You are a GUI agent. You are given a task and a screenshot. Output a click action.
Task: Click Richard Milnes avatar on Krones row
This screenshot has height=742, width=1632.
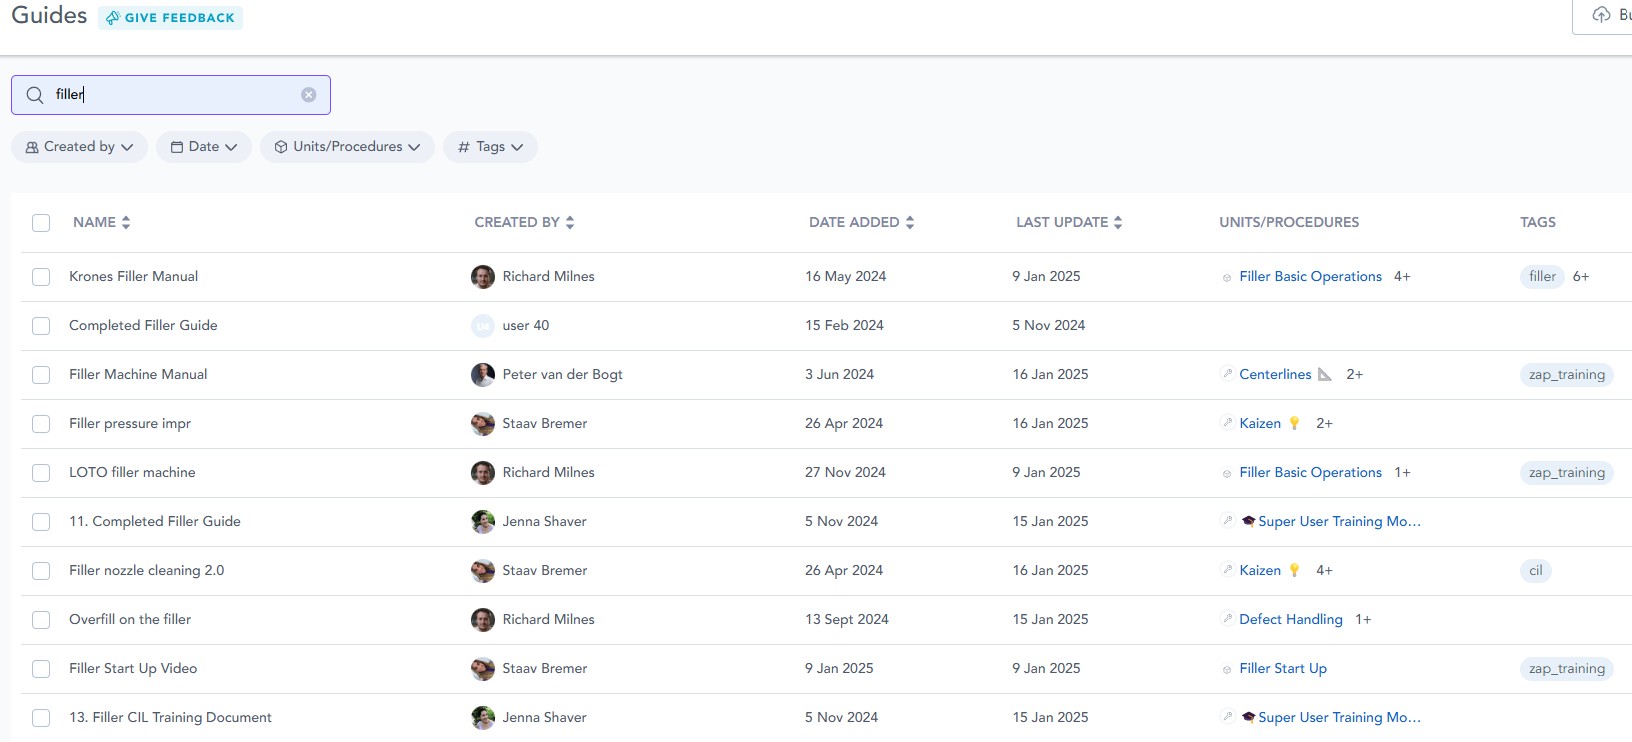tap(483, 277)
